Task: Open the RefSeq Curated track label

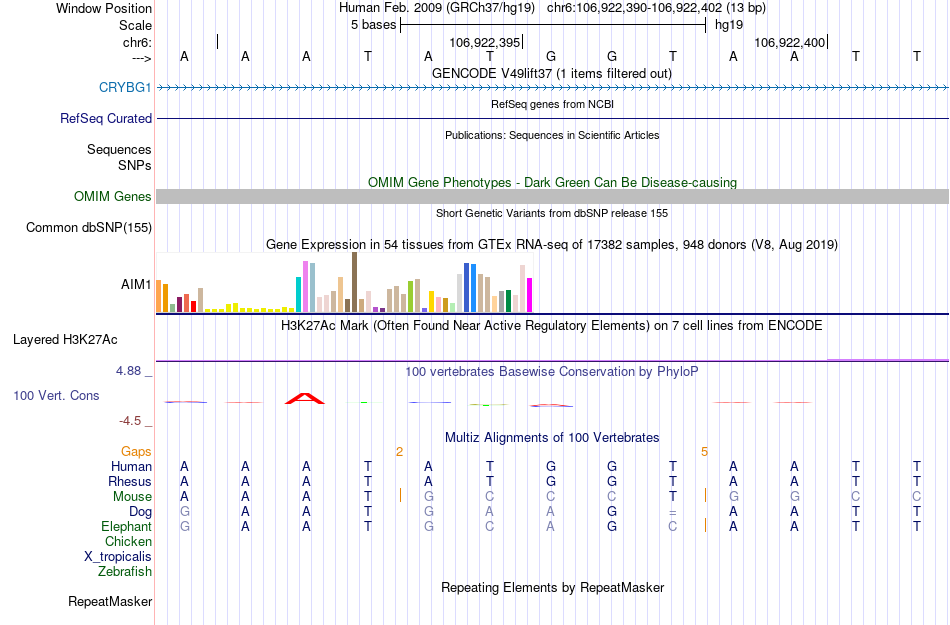Action: (105, 118)
